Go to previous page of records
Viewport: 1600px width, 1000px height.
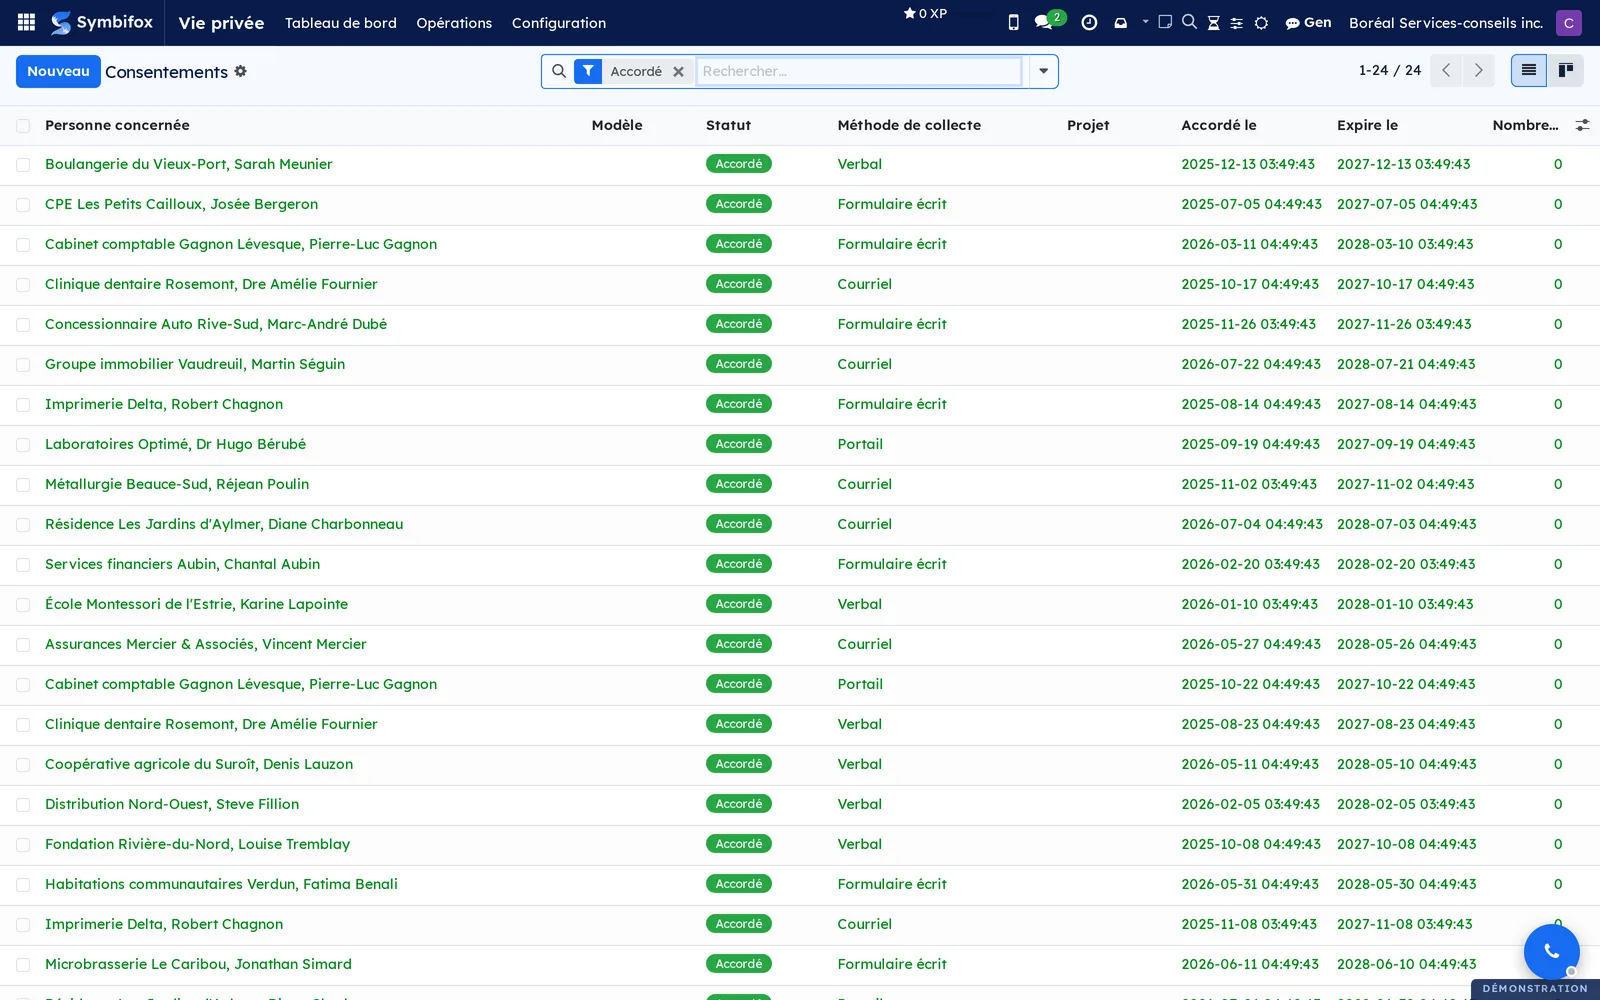click(1446, 70)
